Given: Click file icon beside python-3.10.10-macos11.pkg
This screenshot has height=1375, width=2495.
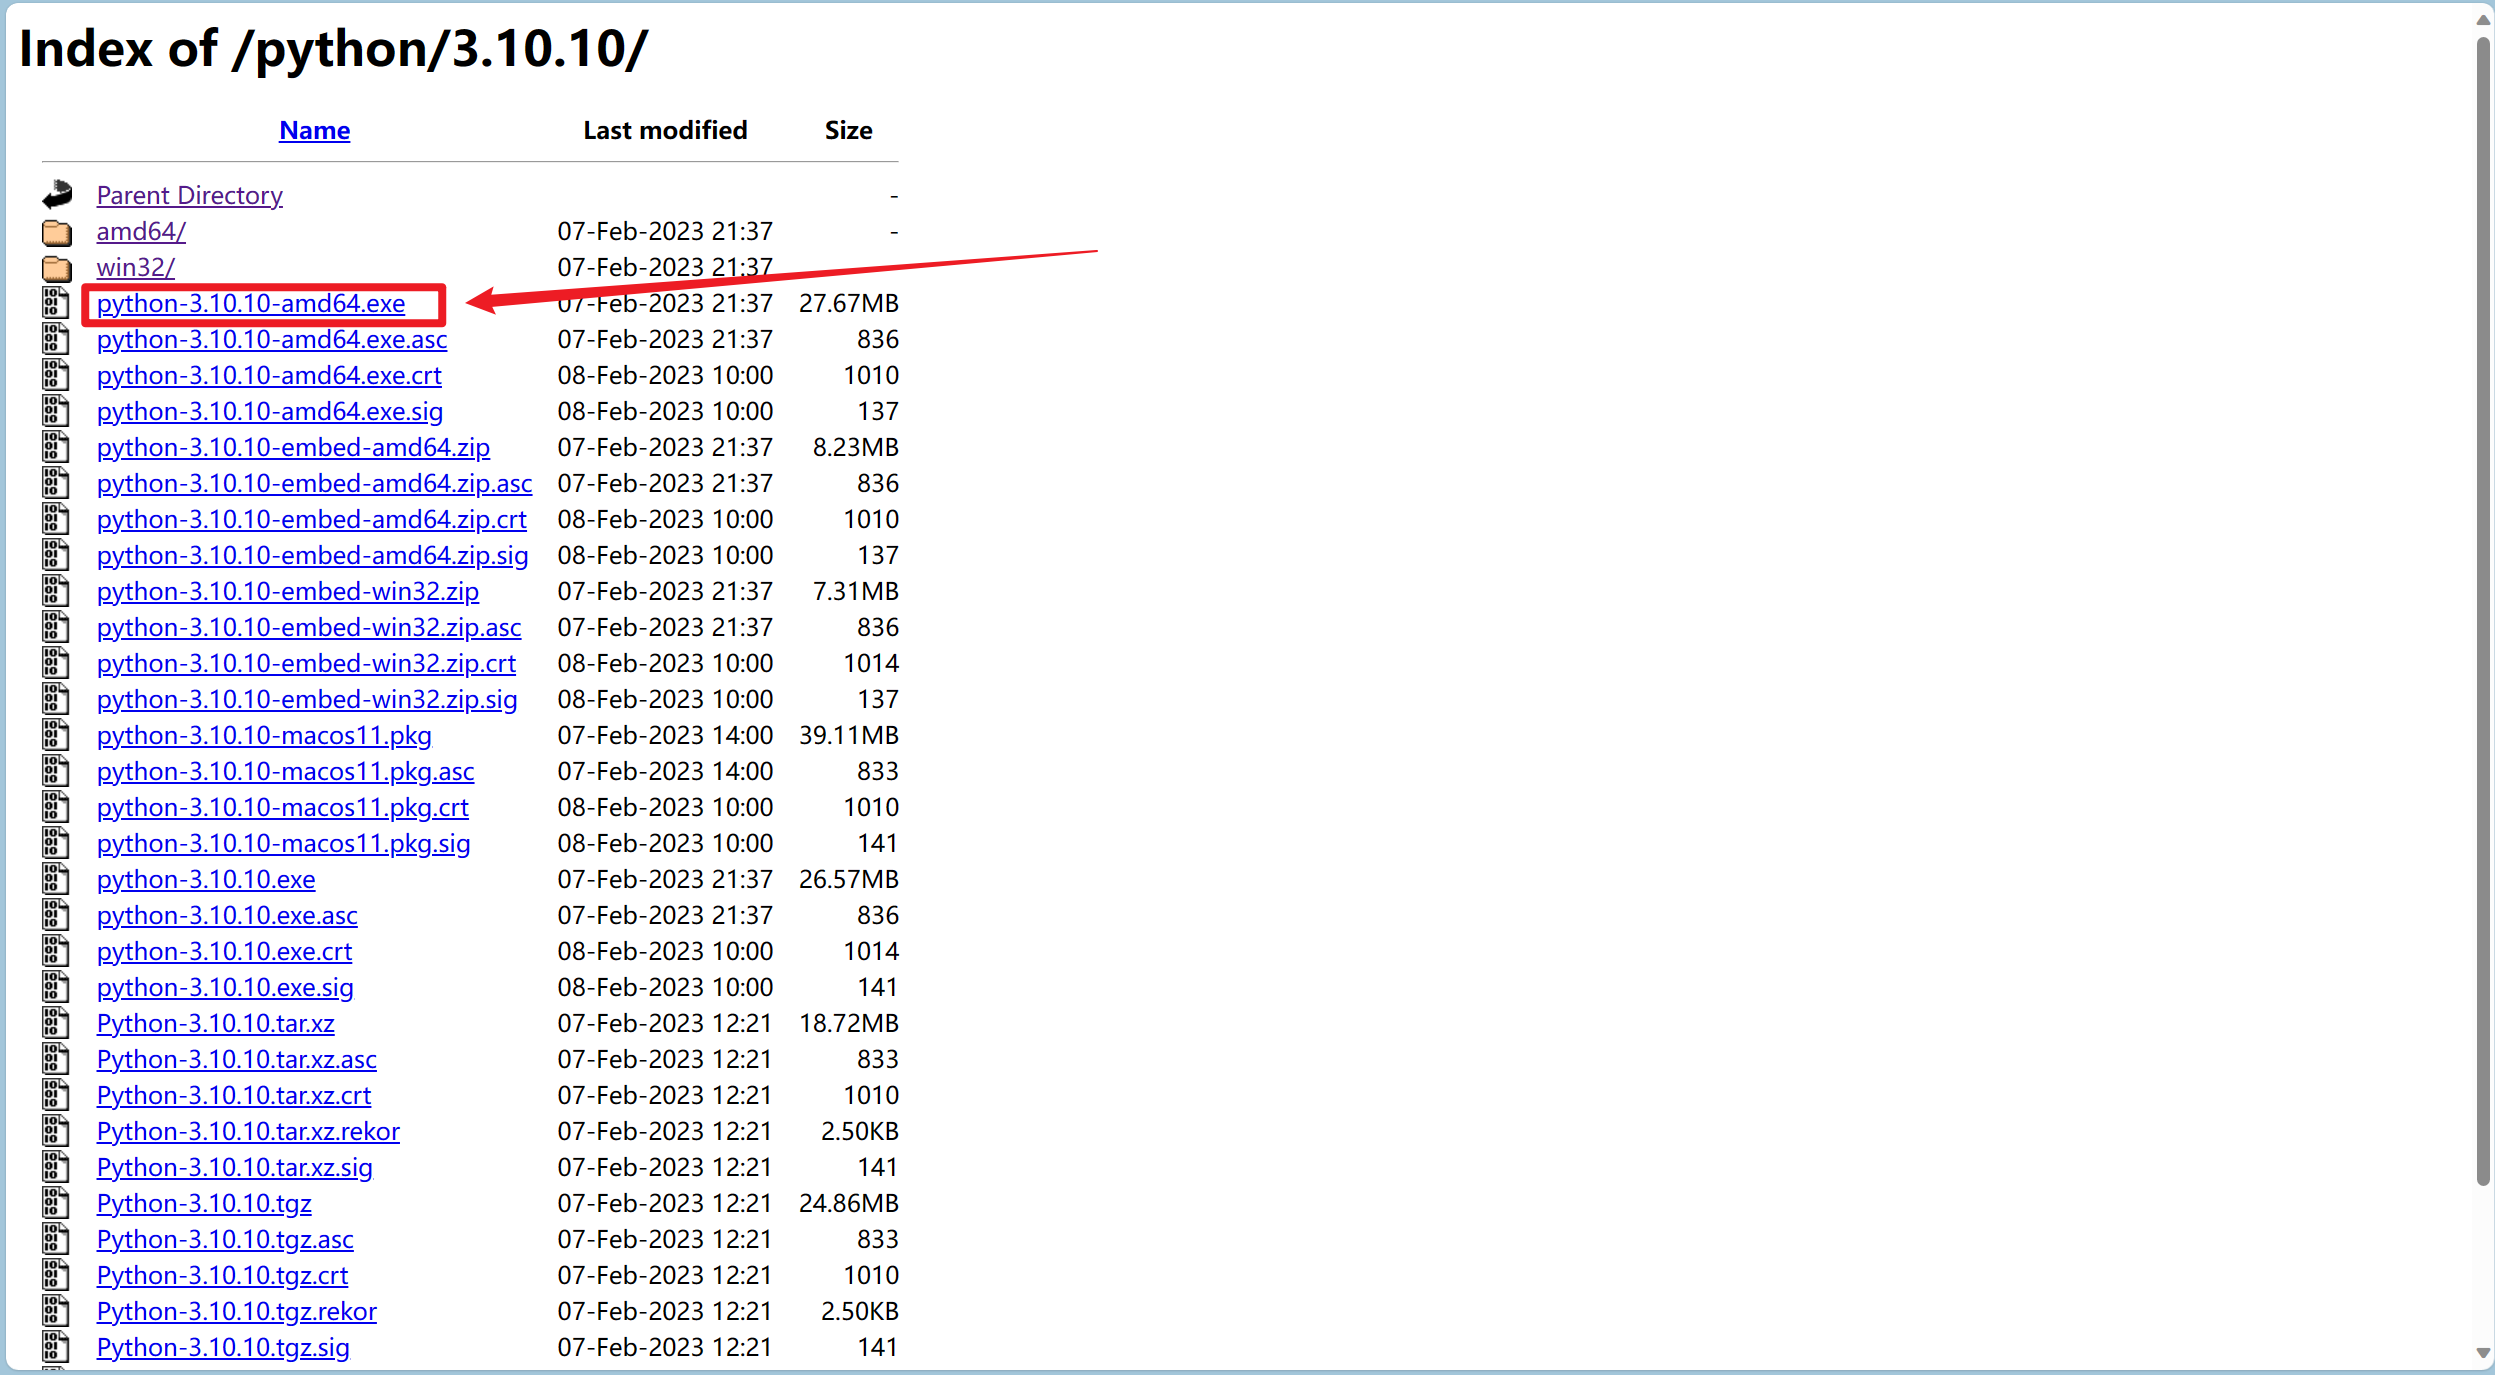Looking at the screenshot, I should pyautogui.click(x=55, y=735).
